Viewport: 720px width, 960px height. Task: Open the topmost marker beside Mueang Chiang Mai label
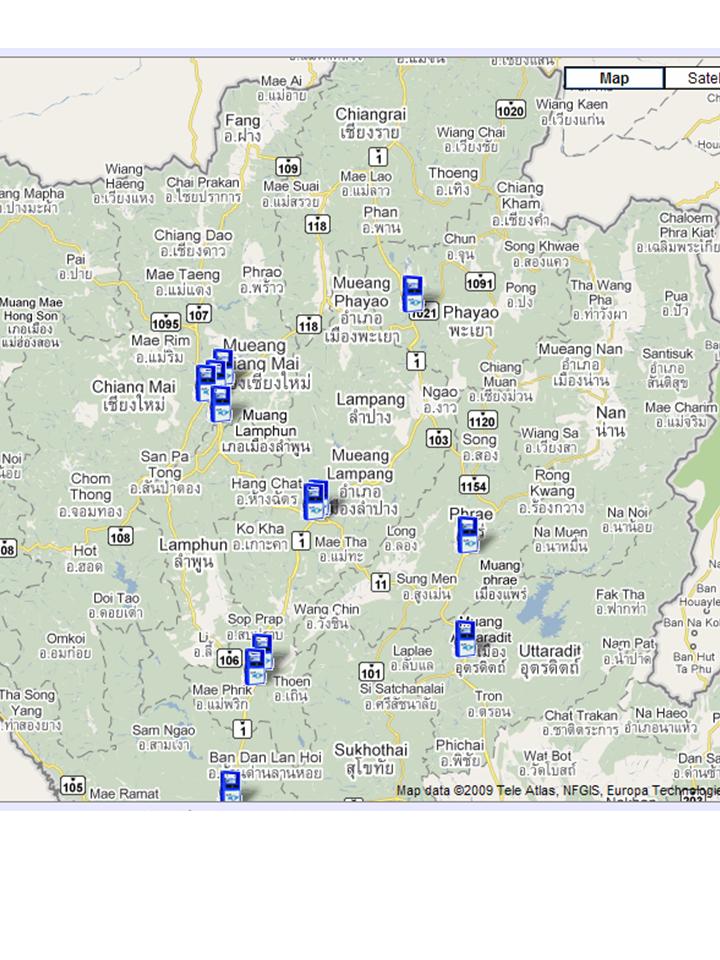point(223,358)
